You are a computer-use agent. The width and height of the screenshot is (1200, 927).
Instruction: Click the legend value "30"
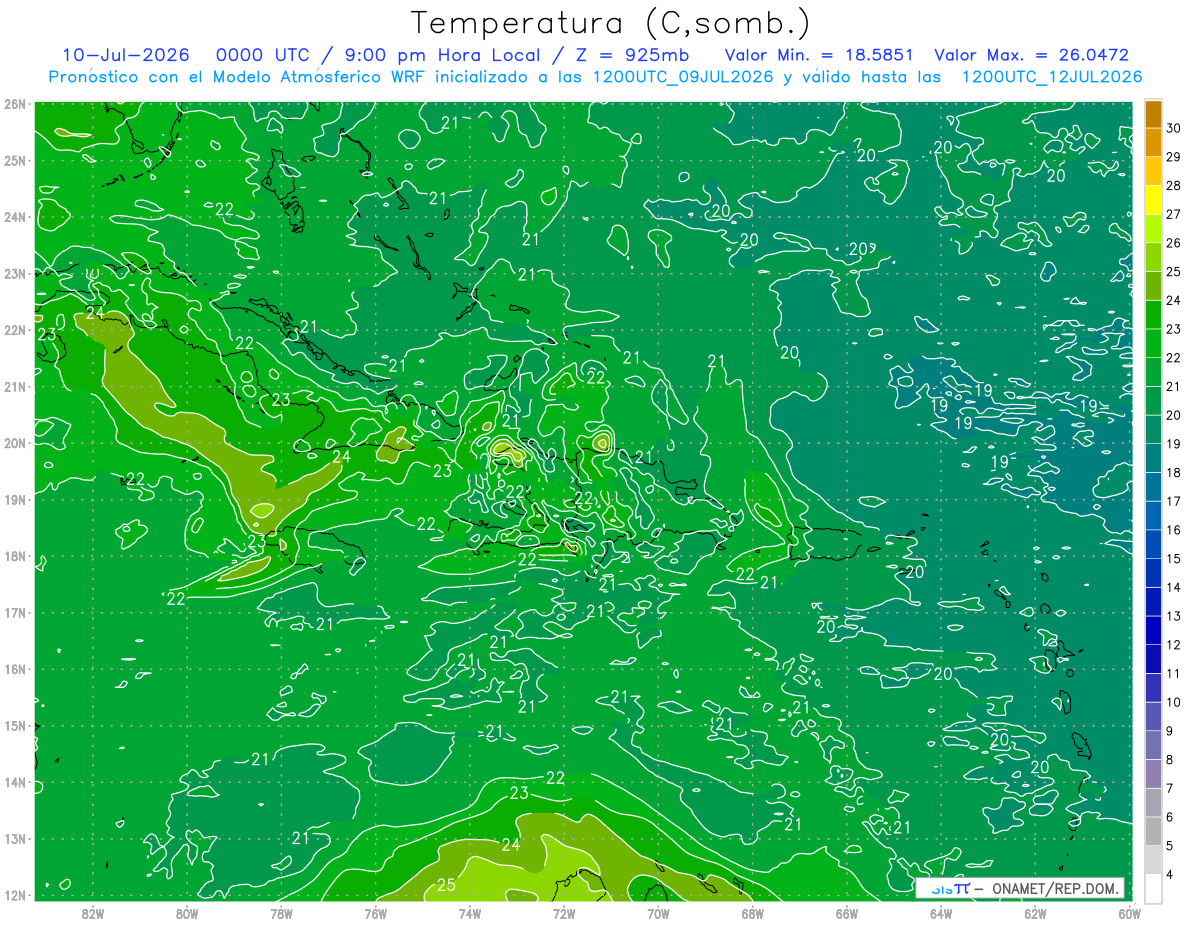pos(1173,128)
